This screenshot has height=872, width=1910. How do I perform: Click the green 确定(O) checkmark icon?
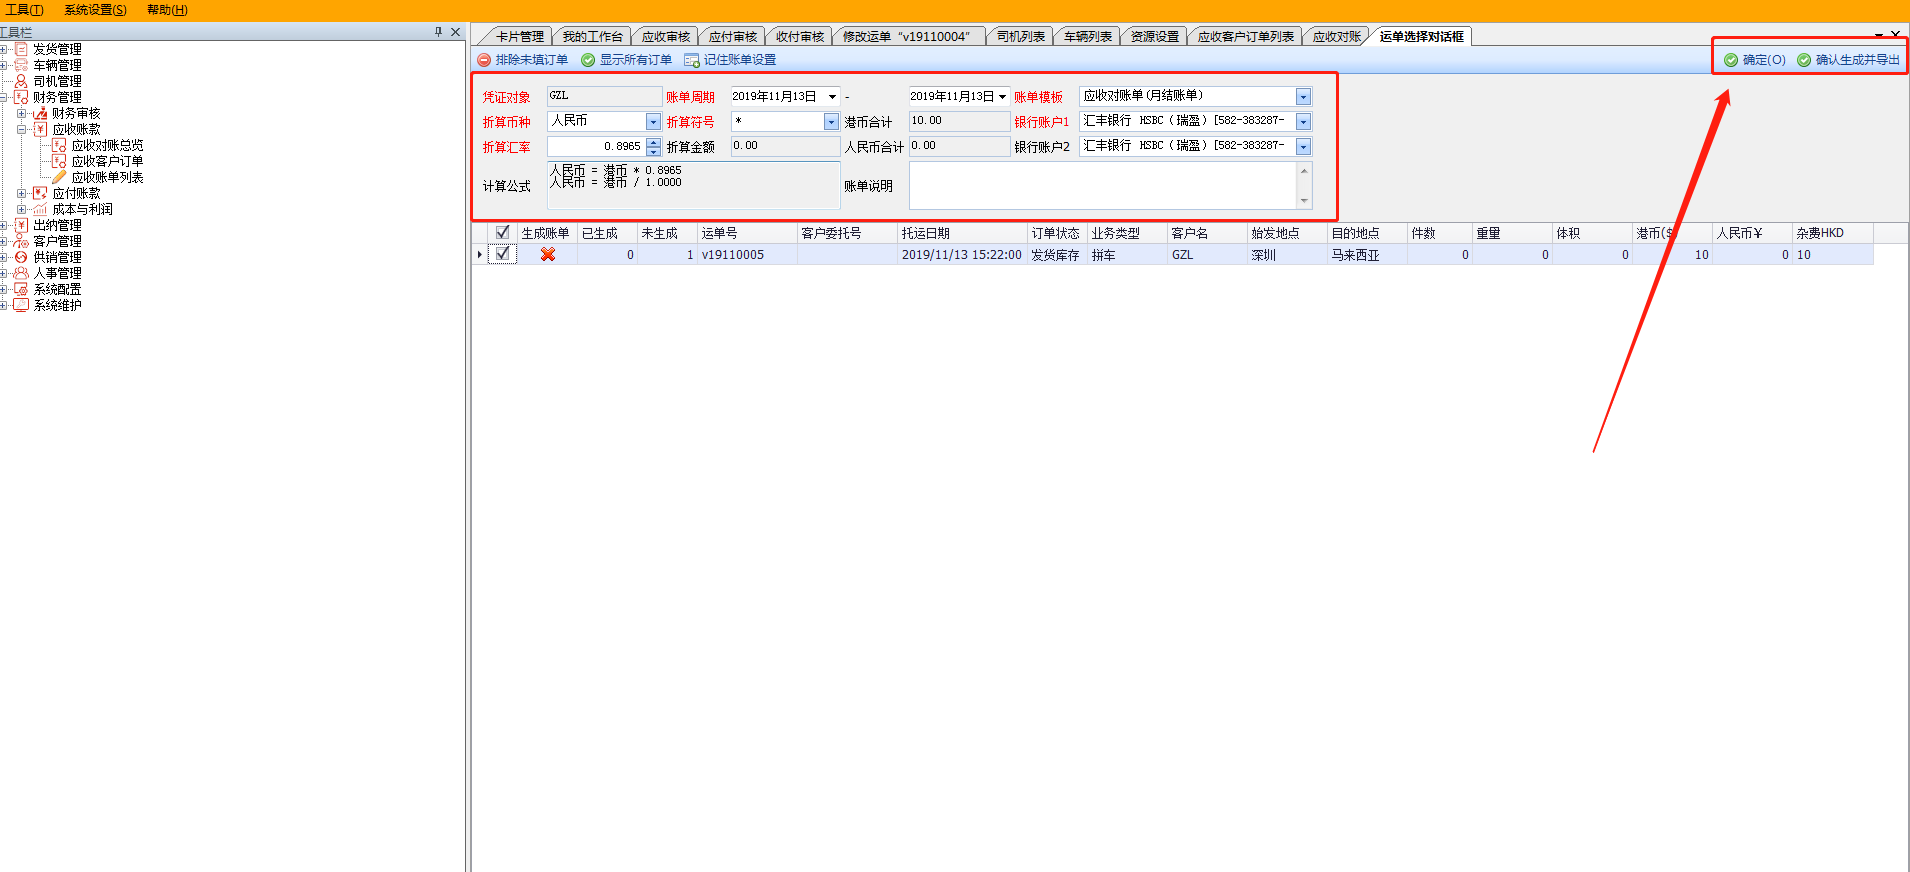pos(1731,60)
